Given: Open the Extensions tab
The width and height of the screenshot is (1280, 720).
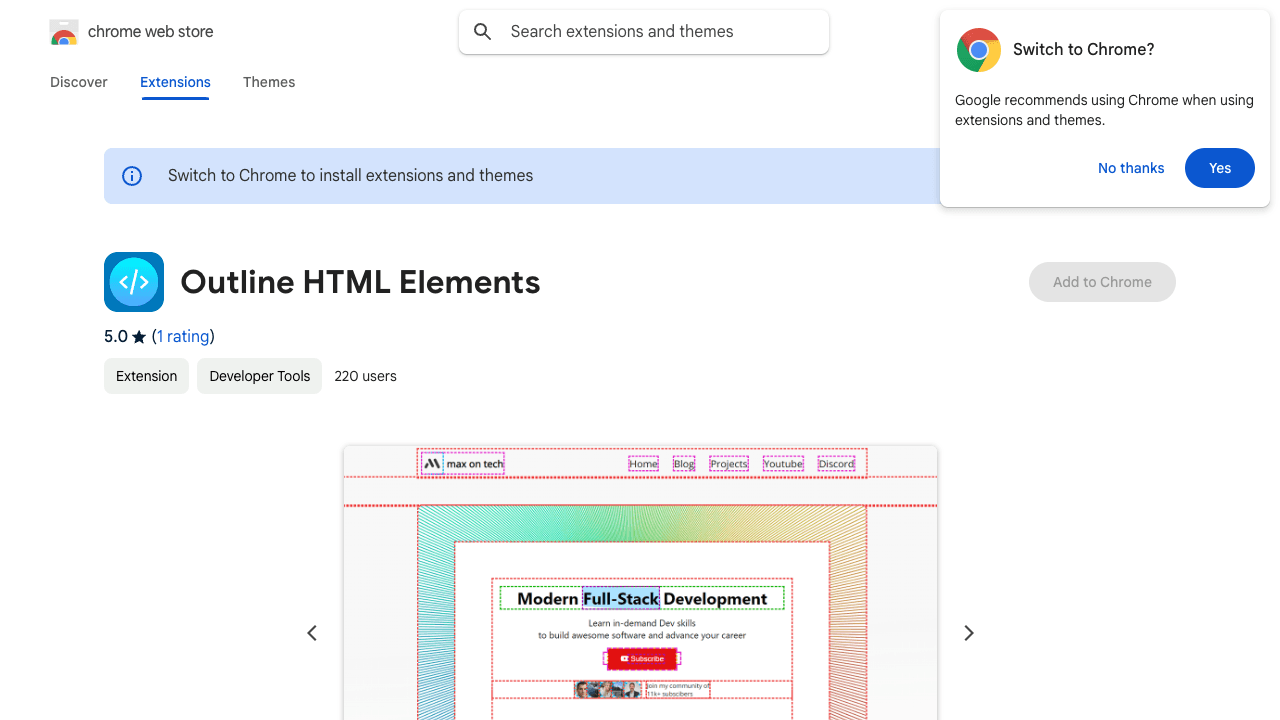Looking at the screenshot, I should (175, 82).
